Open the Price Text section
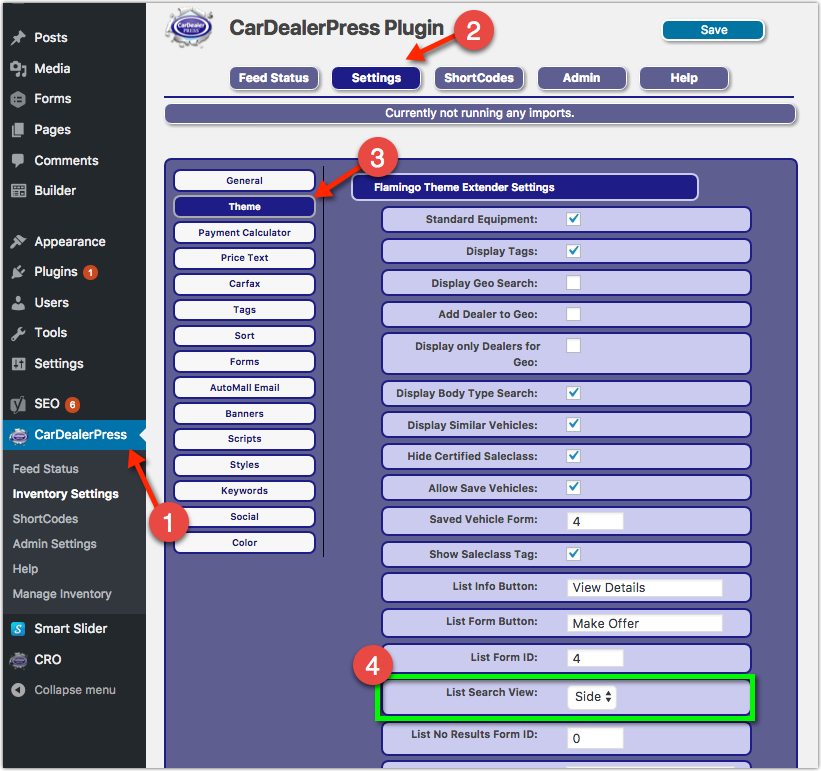The width and height of the screenshot is (821, 771). 245,258
